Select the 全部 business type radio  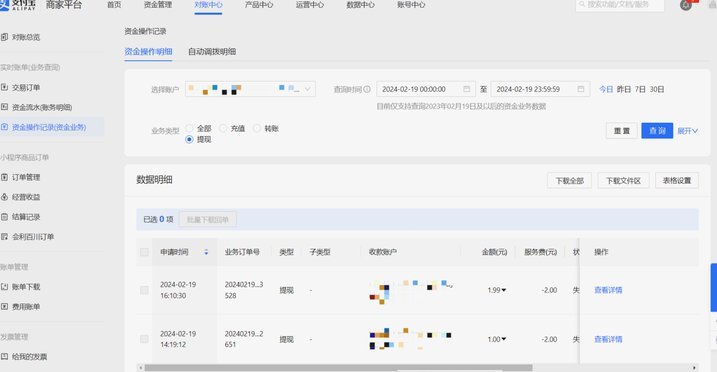[189, 128]
